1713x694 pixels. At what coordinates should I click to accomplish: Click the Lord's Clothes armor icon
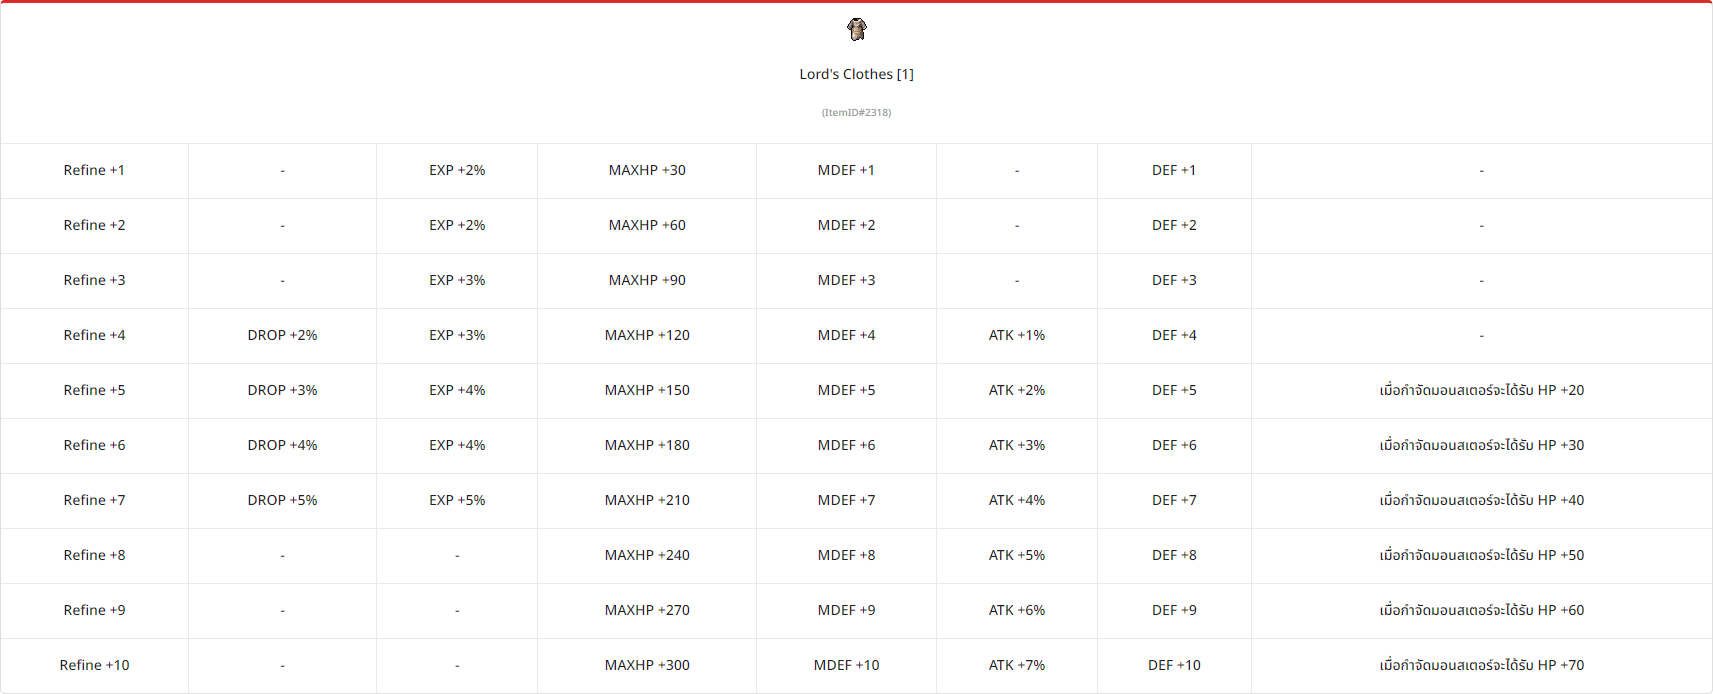click(856, 29)
